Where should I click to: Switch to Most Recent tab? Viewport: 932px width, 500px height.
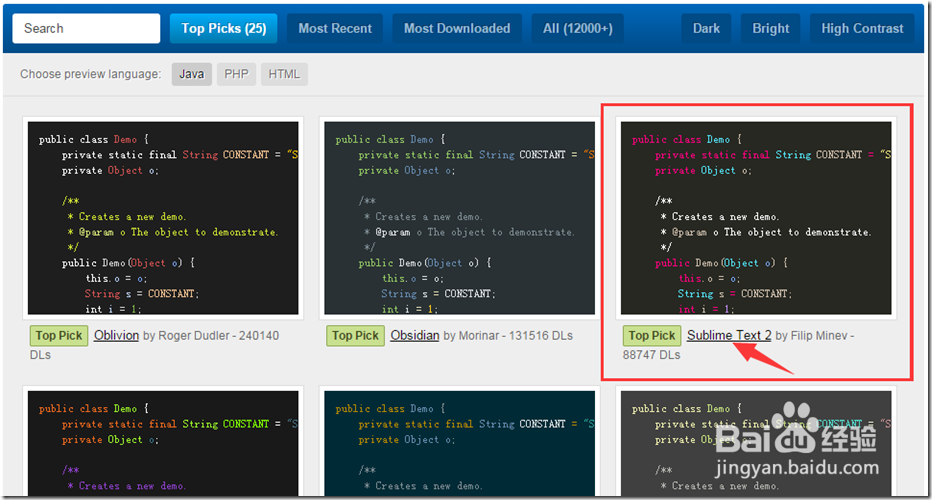[x=335, y=29]
